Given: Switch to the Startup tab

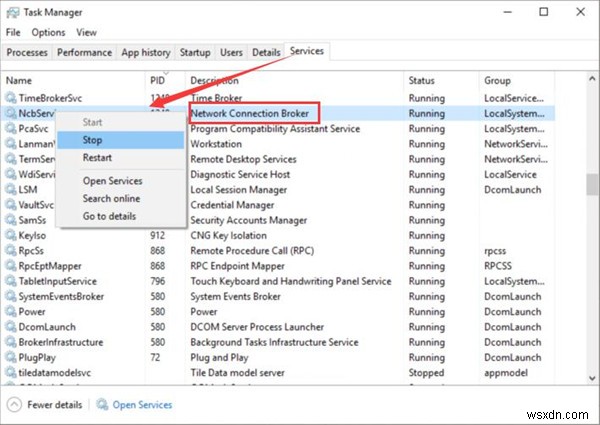Looking at the screenshot, I should pos(195,52).
